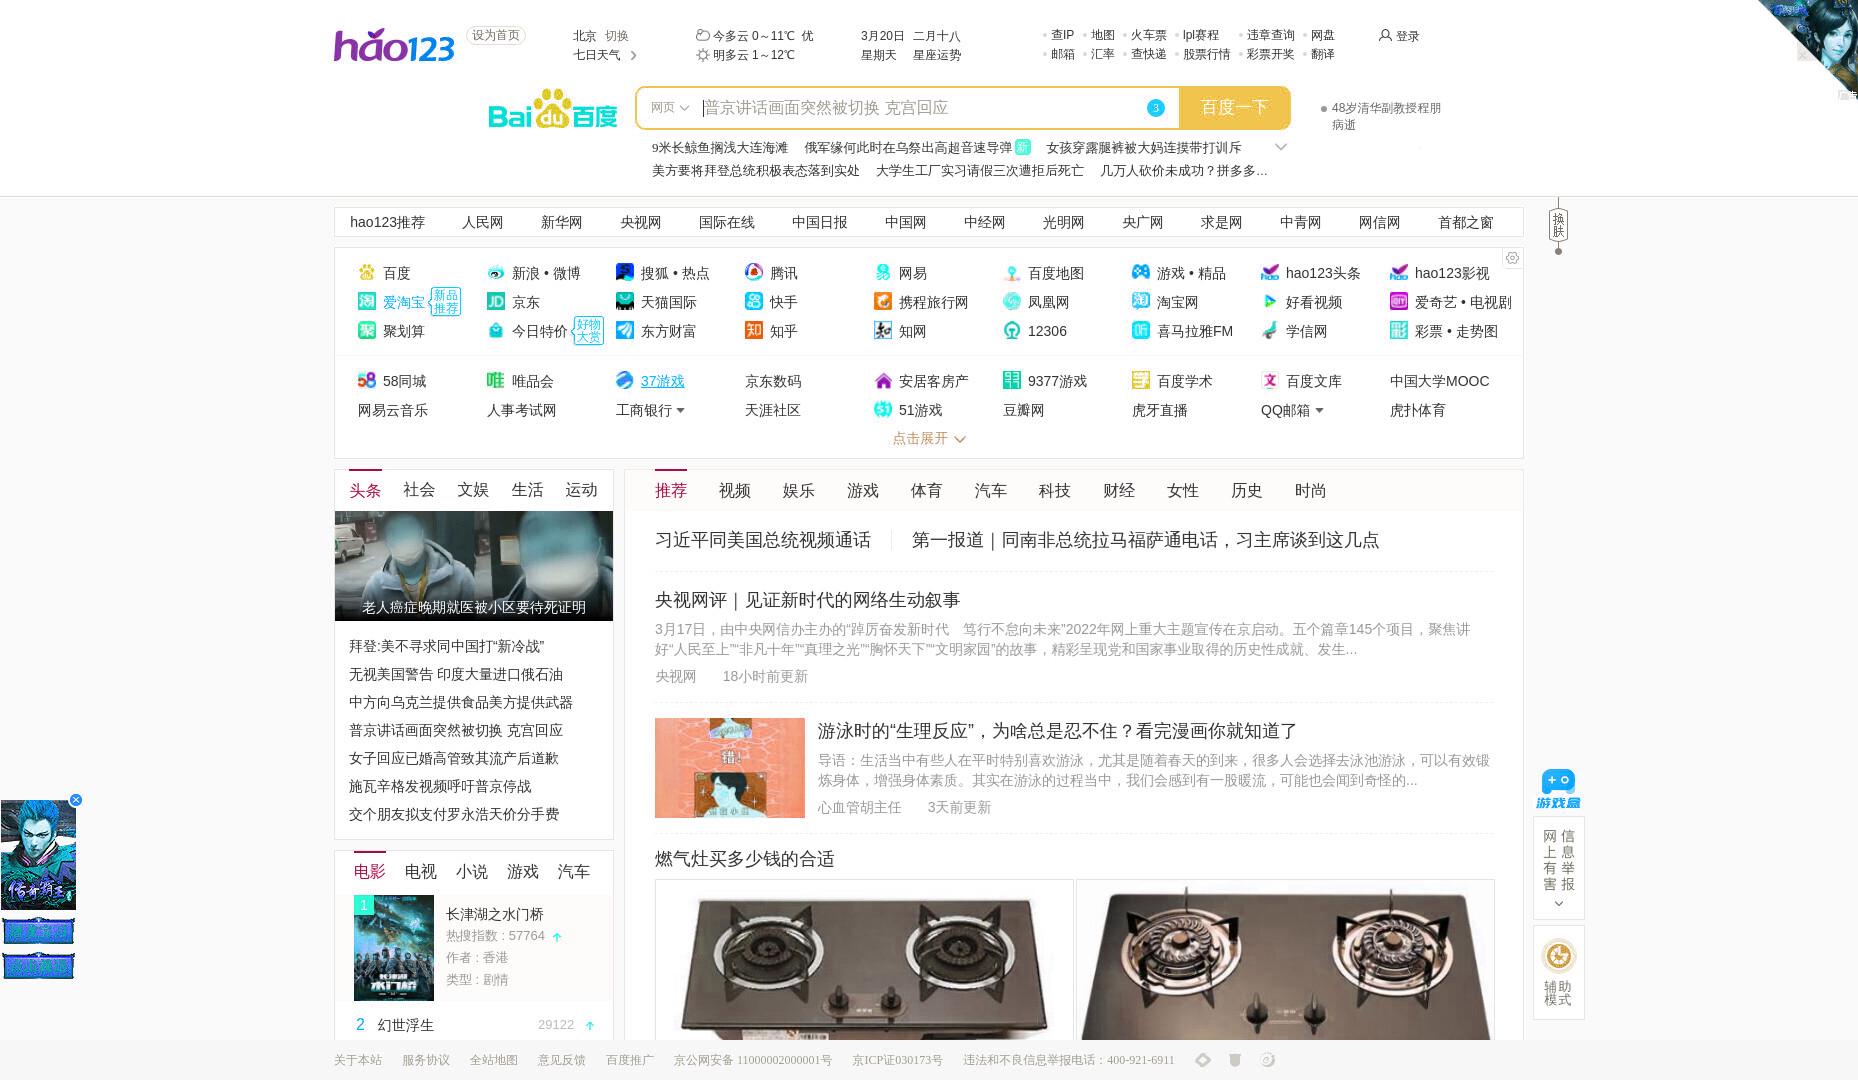Open QQ邮箱 dropdown arrow
This screenshot has width=1858, height=1080.
point(1319,411)
